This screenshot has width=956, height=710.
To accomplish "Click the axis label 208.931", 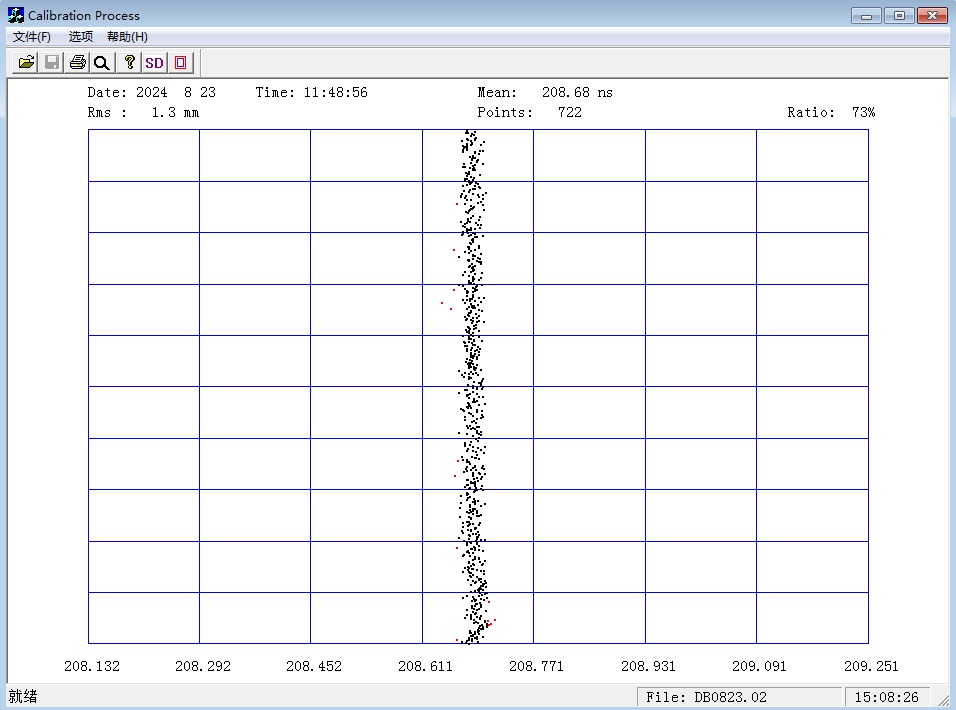I will [648, 667].
